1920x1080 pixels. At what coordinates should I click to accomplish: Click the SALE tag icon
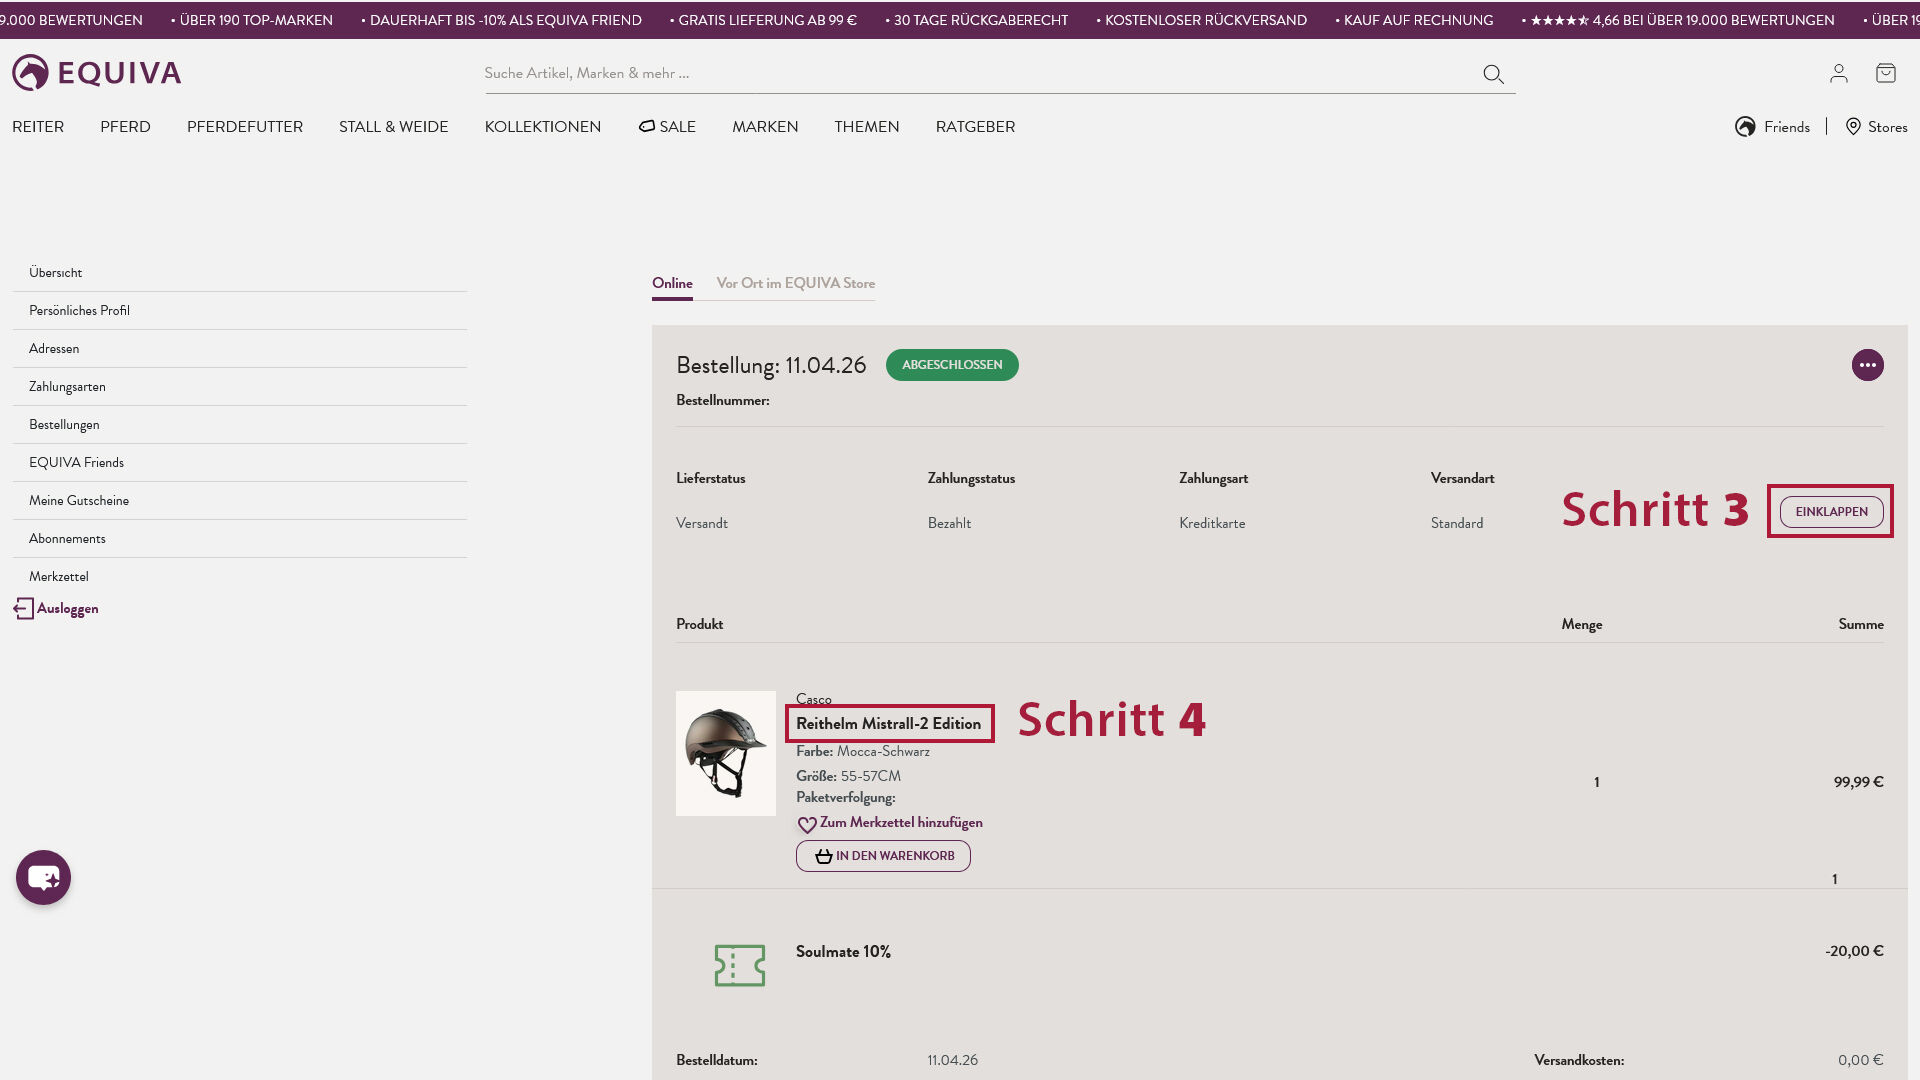[647, 126]
